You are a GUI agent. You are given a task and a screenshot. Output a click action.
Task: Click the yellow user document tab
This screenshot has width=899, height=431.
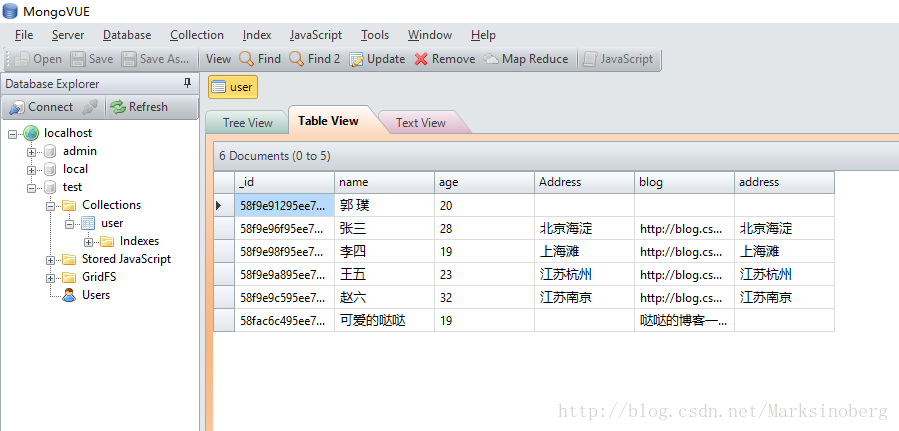click(233, 87)
